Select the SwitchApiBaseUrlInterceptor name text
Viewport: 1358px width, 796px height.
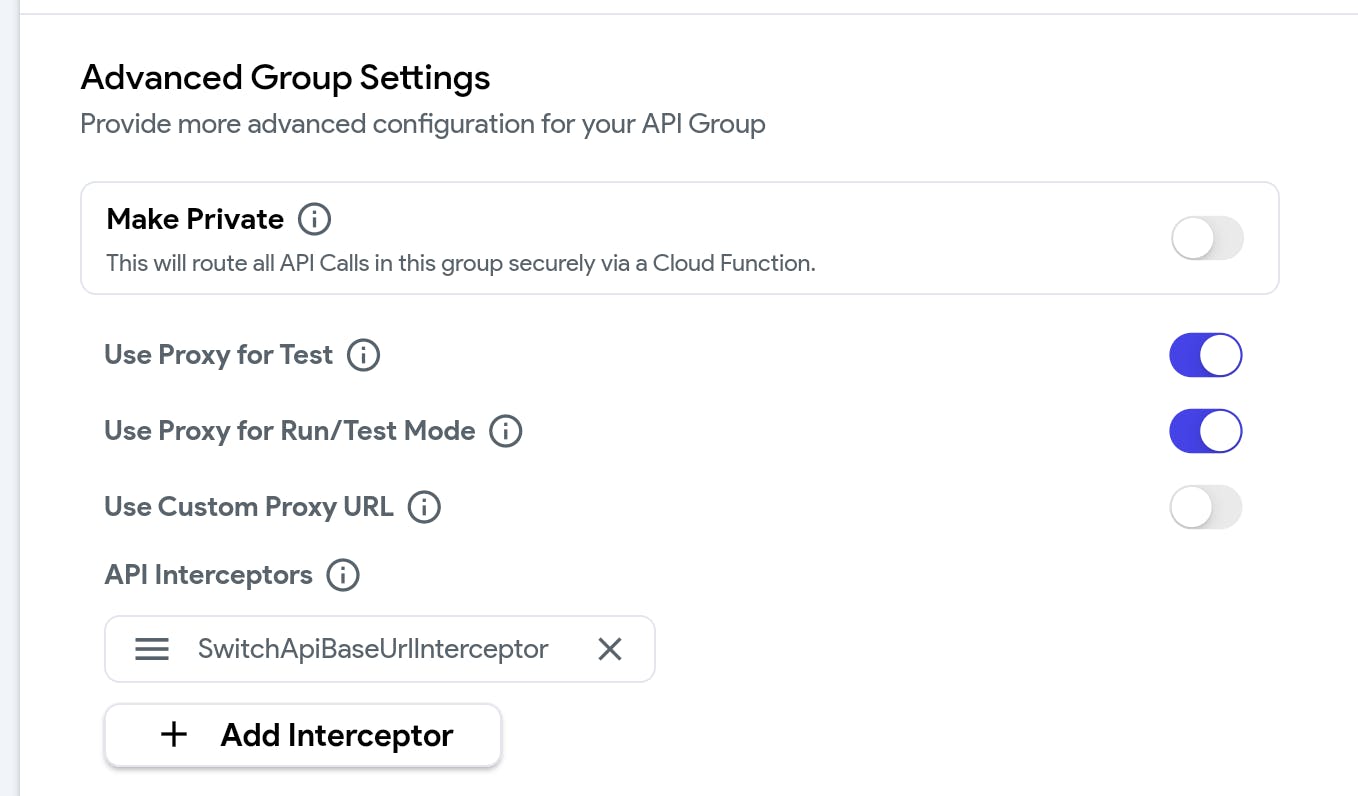pyautogui.click(x=373, y=649)
